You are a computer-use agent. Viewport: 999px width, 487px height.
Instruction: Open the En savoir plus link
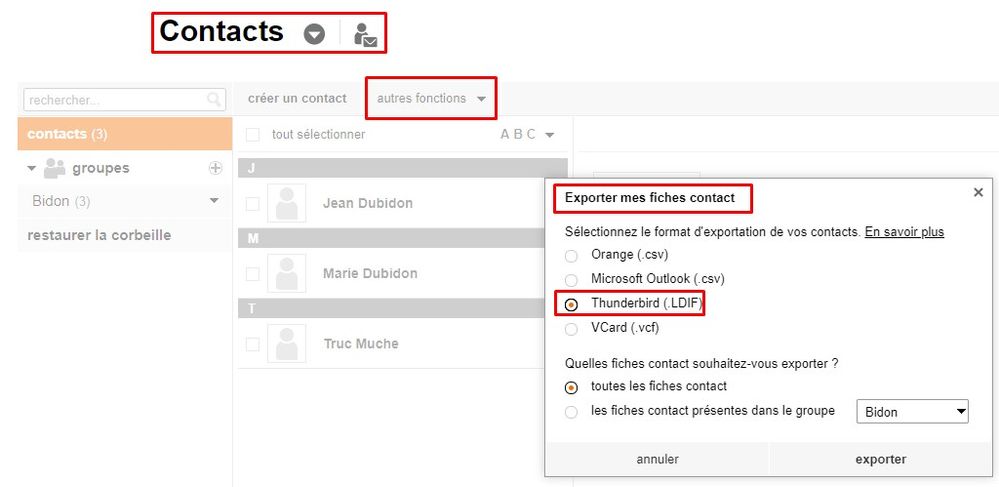tap(904, 232)
